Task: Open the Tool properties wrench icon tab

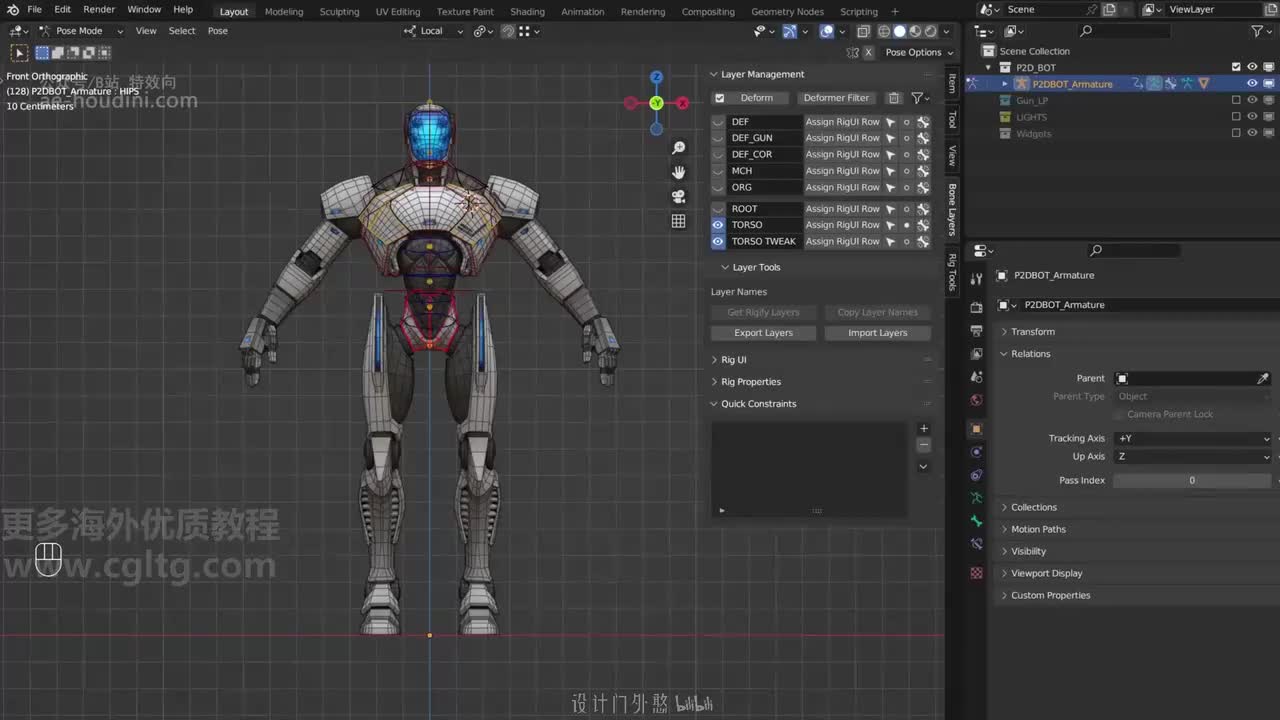Action: 977,280
